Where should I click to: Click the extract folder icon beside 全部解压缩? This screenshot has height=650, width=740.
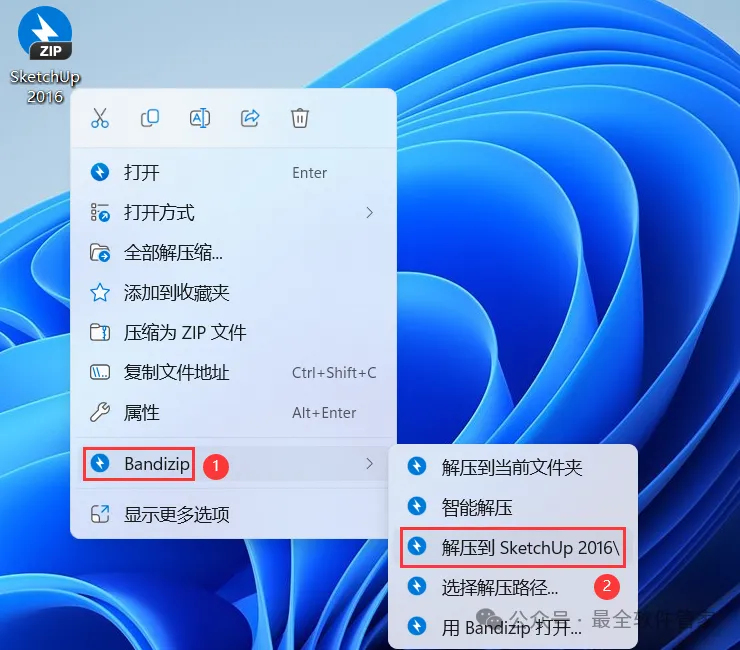pyautogui.click(x=100, y=253)
